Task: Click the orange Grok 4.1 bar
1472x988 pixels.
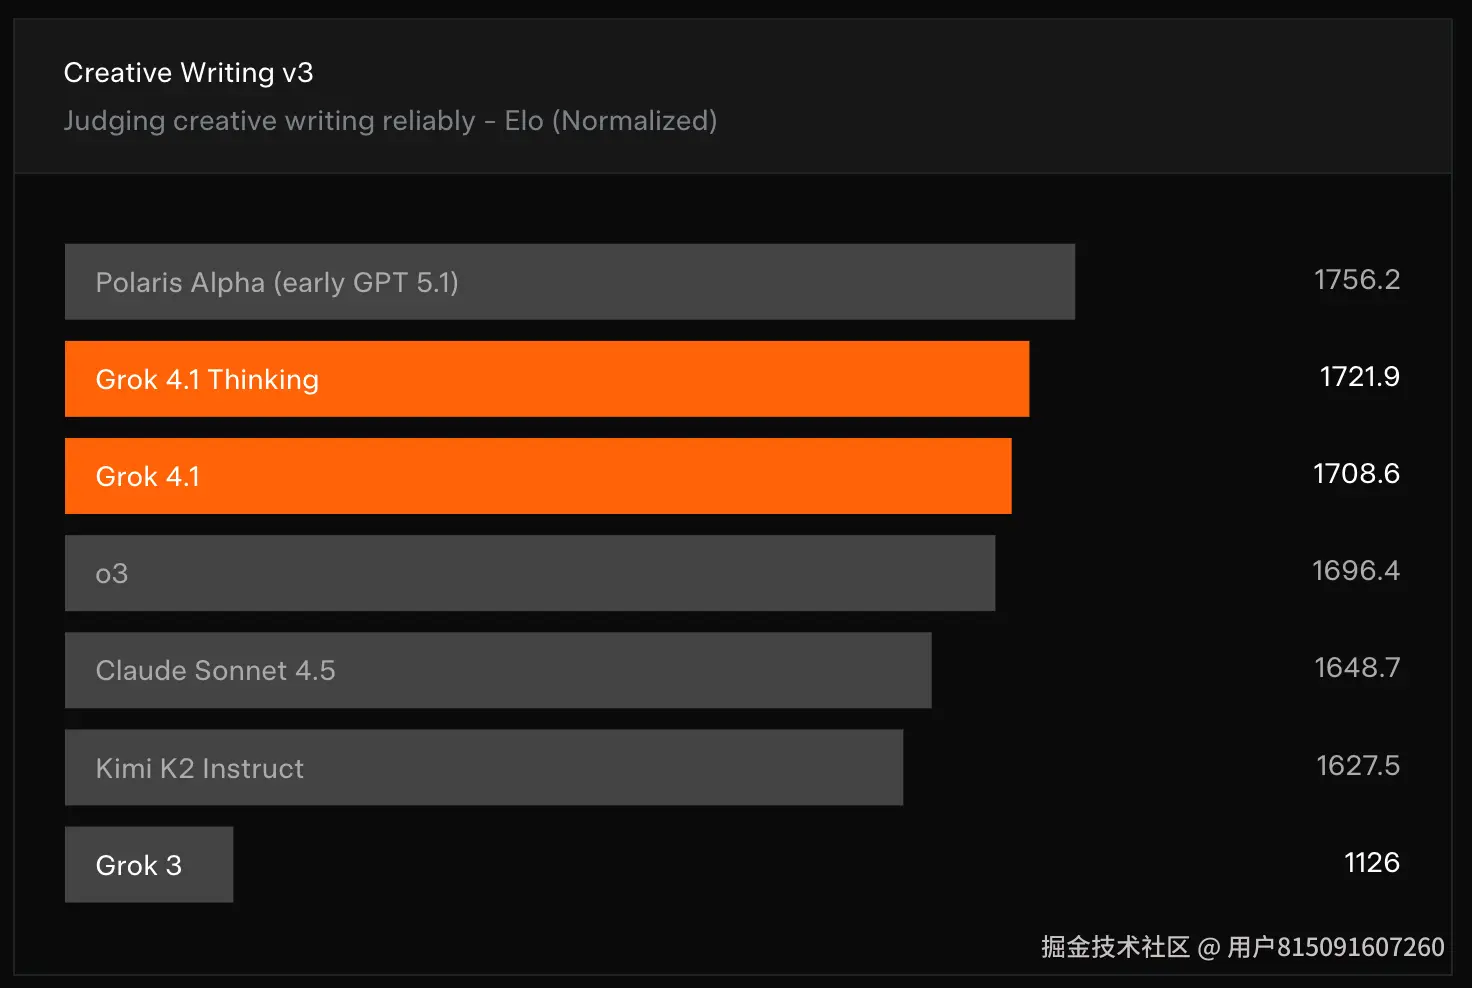Action: tap(538, 476)
